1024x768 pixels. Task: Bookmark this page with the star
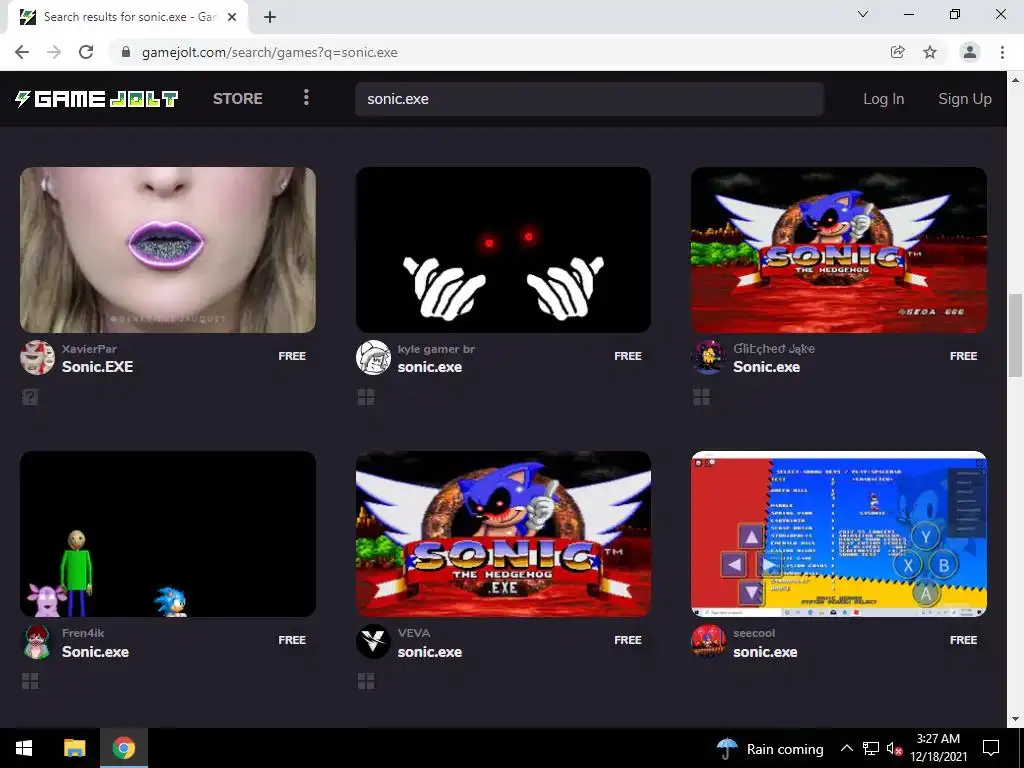pyautogui.click(x=930, y=52)
